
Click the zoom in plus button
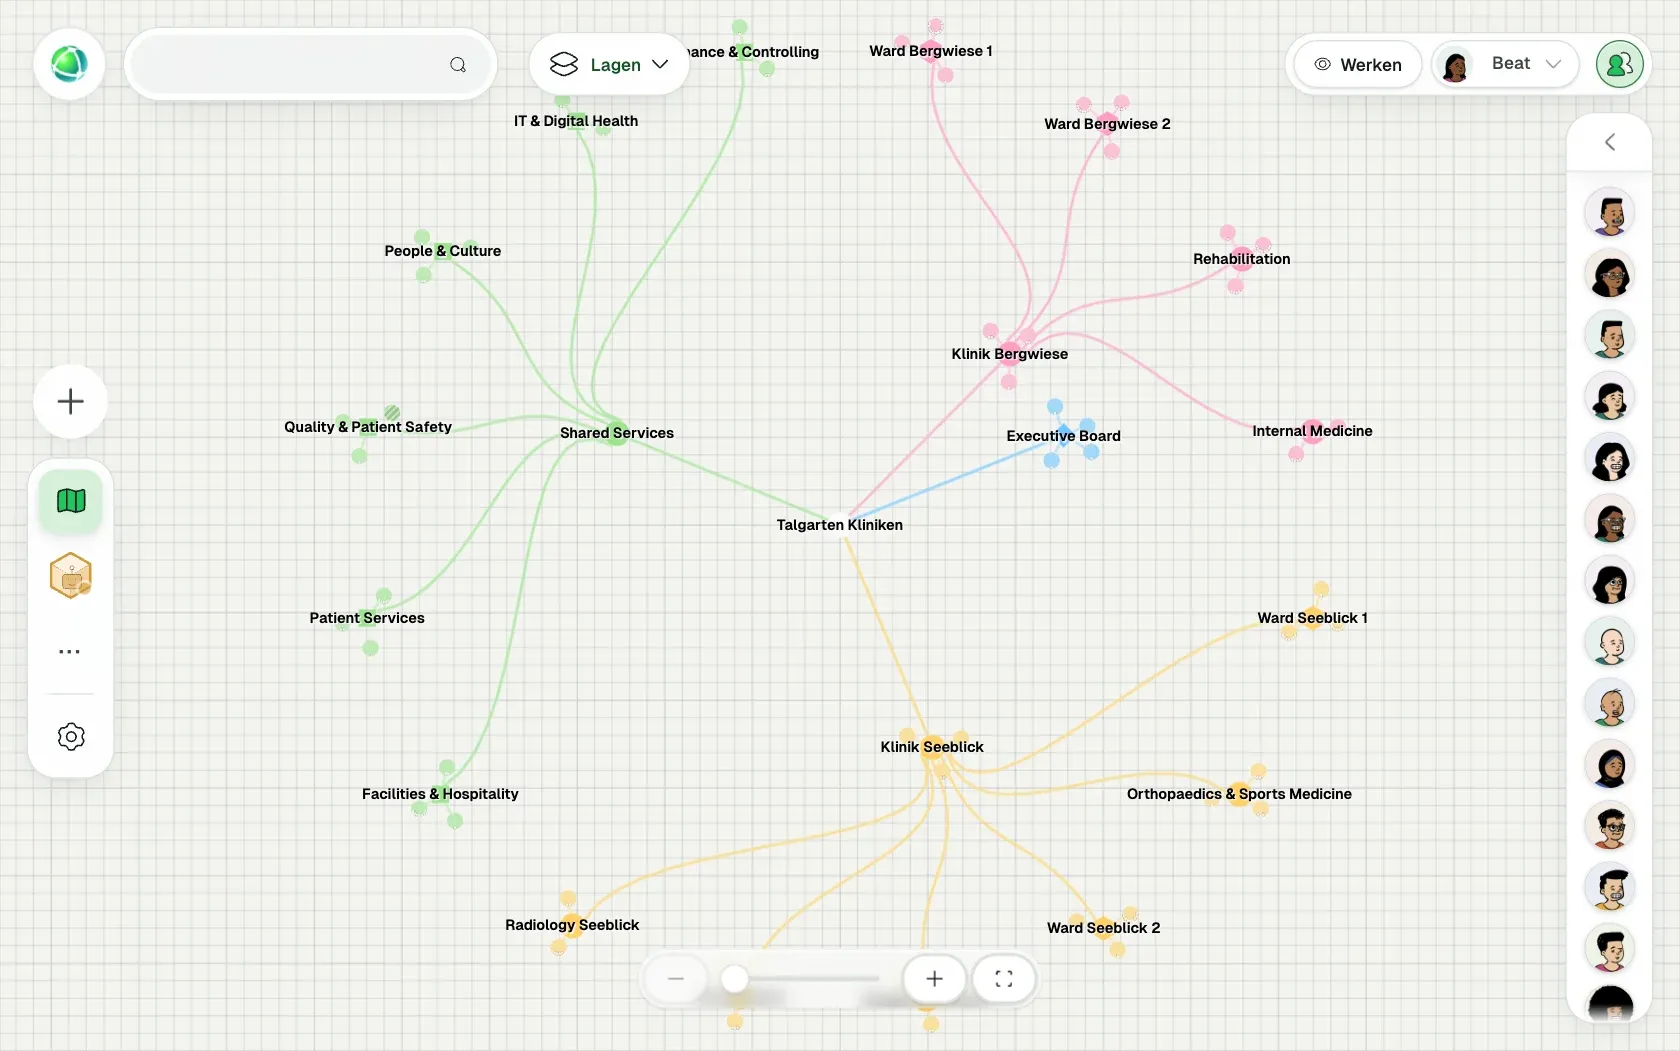(935, 979)
